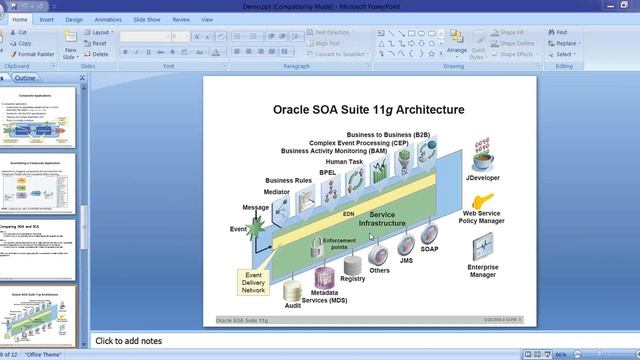This screenshot has width=640, height=360.
Task: Reset the slide formatting
Action: tap(96, 43)
